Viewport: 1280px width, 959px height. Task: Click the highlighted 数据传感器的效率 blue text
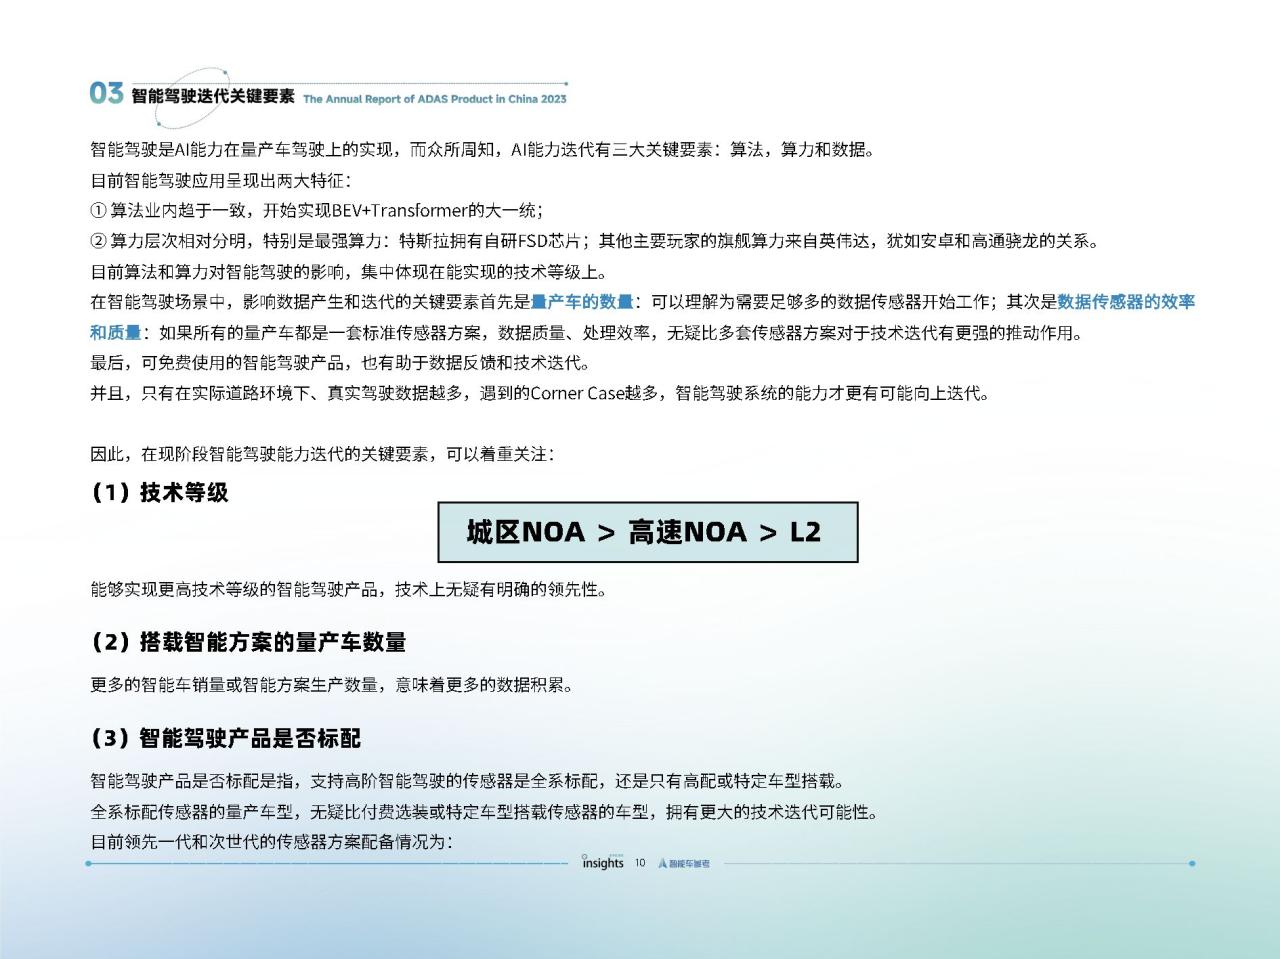click(x=1126, y=302)
